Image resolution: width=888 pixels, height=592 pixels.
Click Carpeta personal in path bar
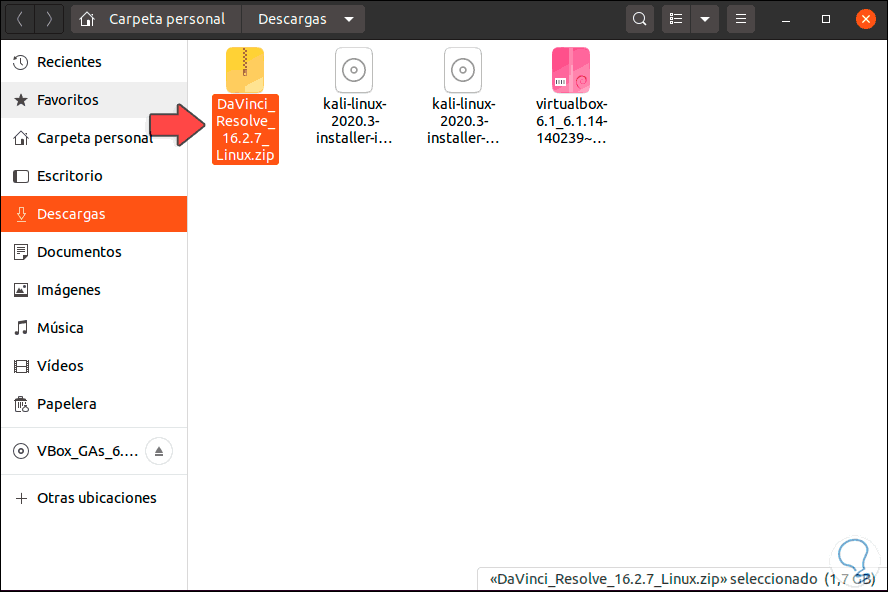[x=167, y=19]
